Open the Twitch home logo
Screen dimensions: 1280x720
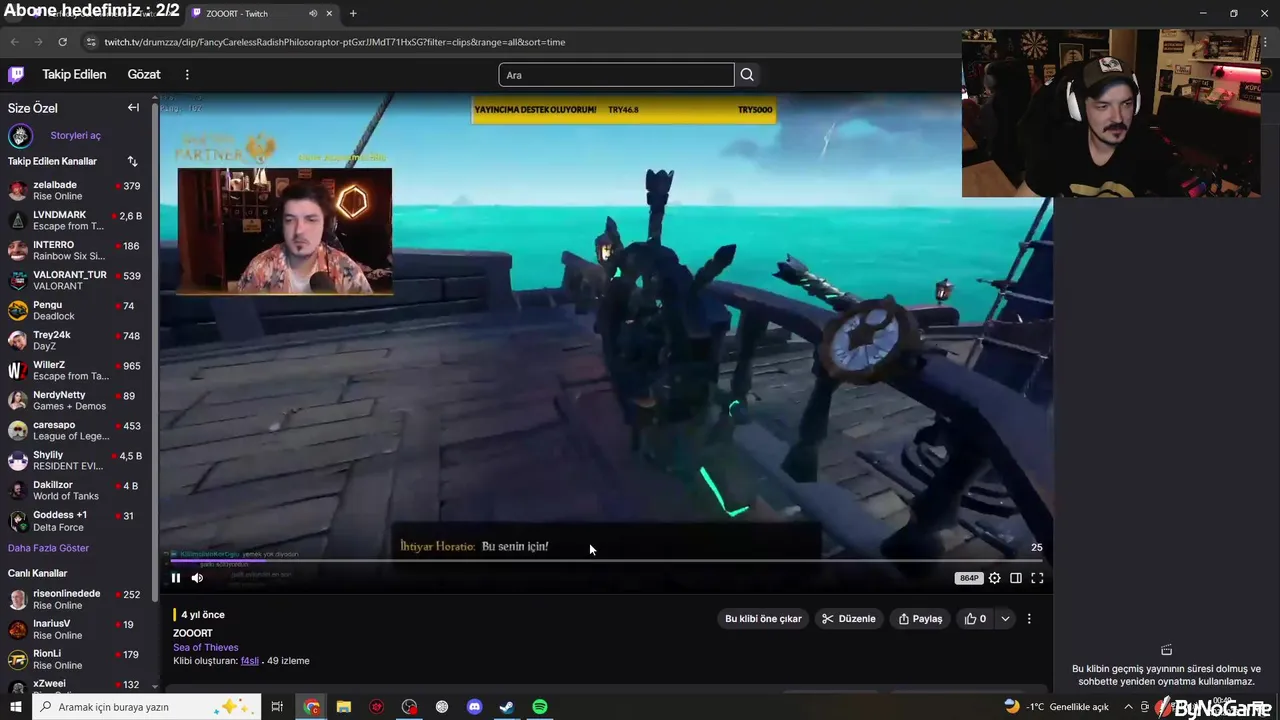point(16,74)
